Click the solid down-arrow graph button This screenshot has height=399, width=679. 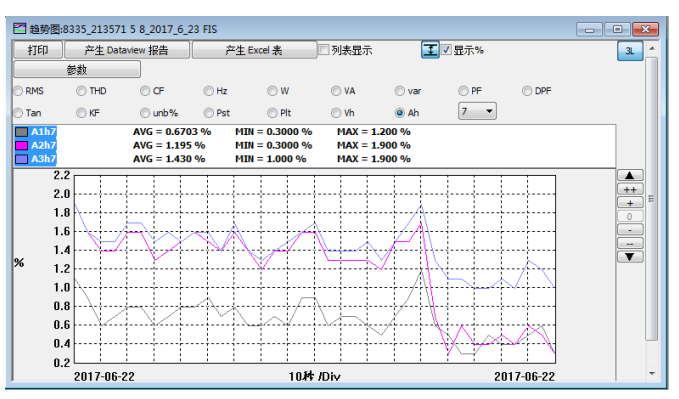[x=630, y=257]
